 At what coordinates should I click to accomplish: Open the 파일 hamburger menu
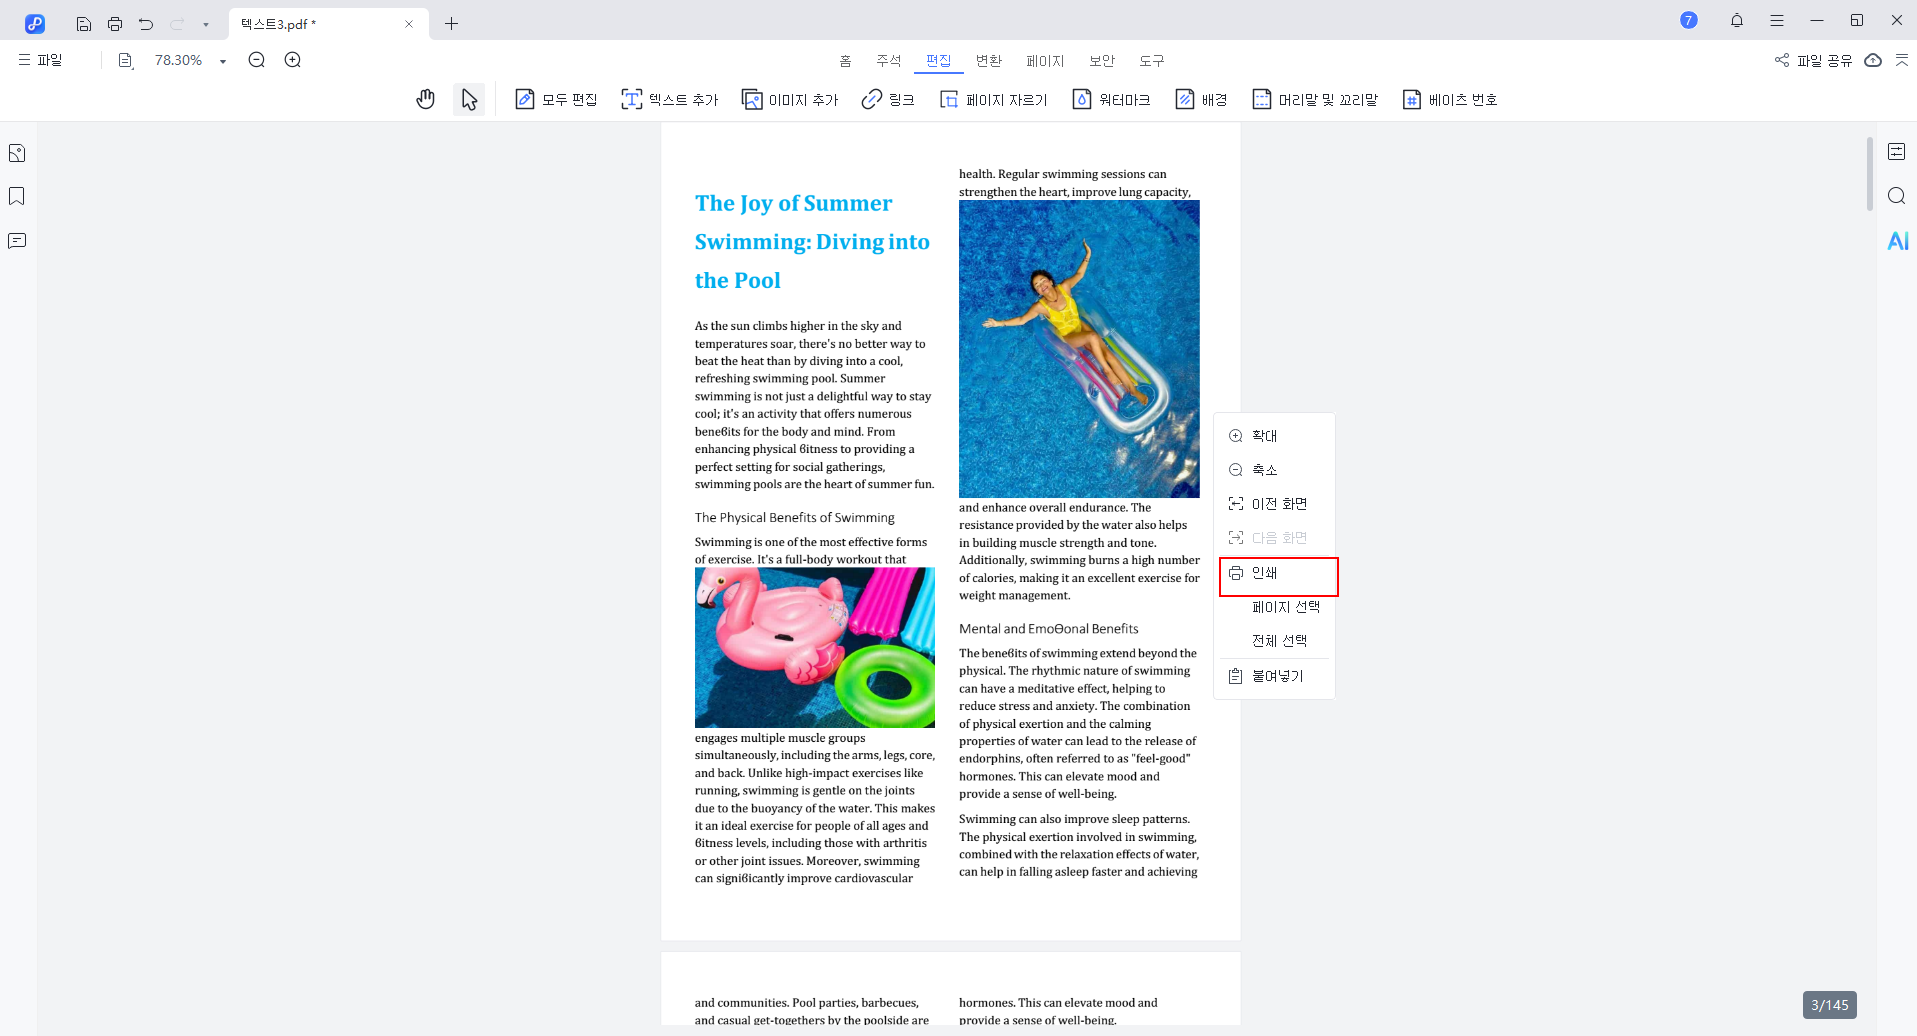[x=40, y=60]
